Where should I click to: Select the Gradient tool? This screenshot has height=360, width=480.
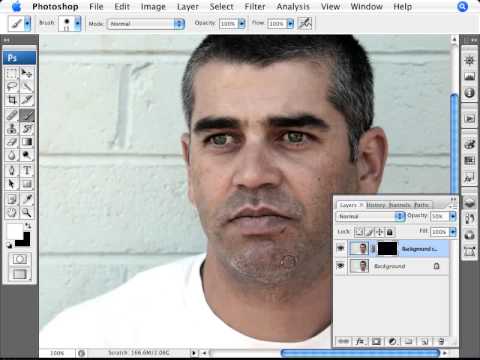coord(27,142)
